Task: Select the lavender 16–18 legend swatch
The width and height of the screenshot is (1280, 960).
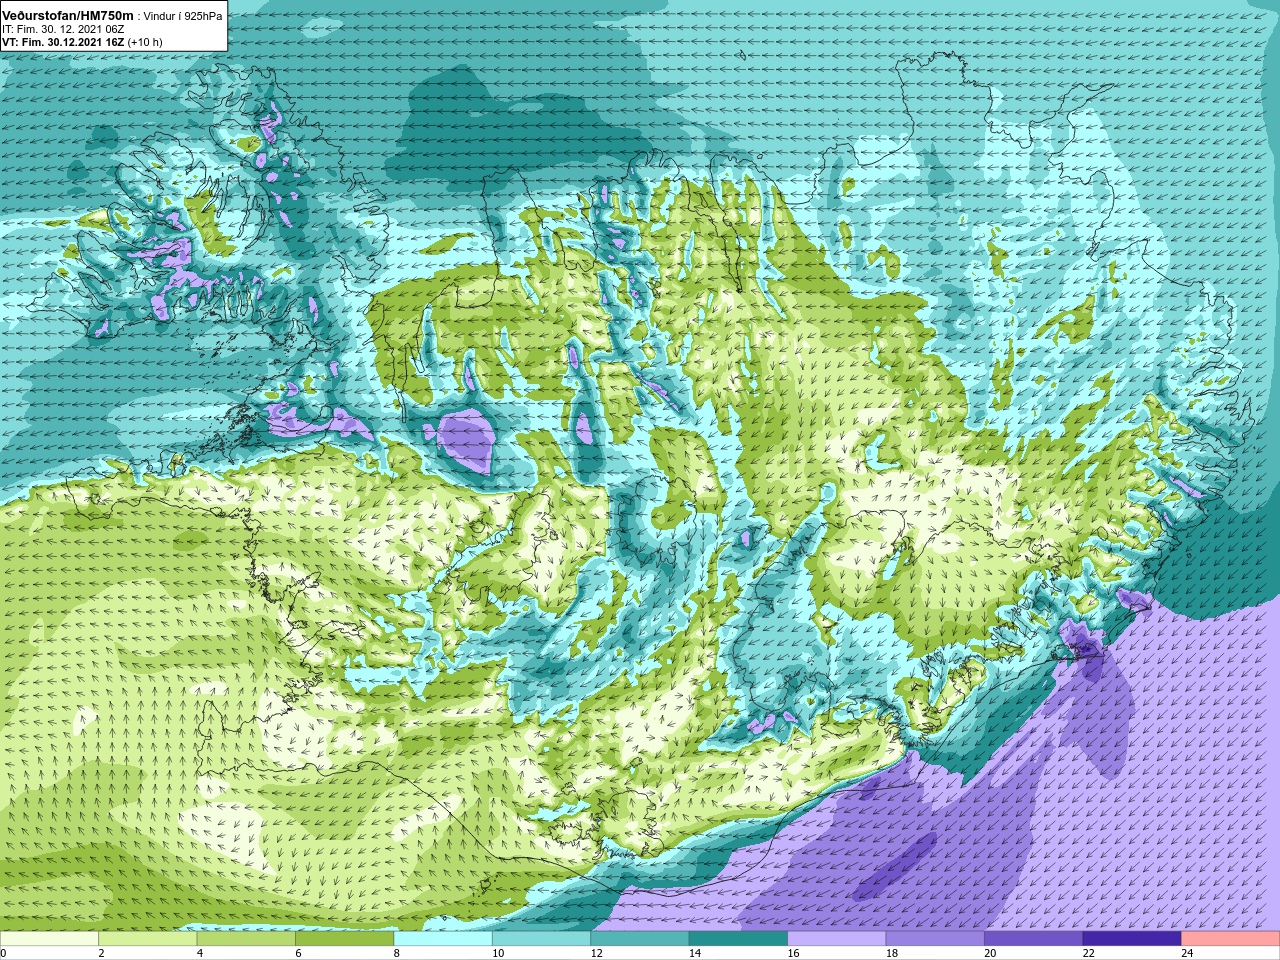Action: pyautogui.click(x=837, y=939)
